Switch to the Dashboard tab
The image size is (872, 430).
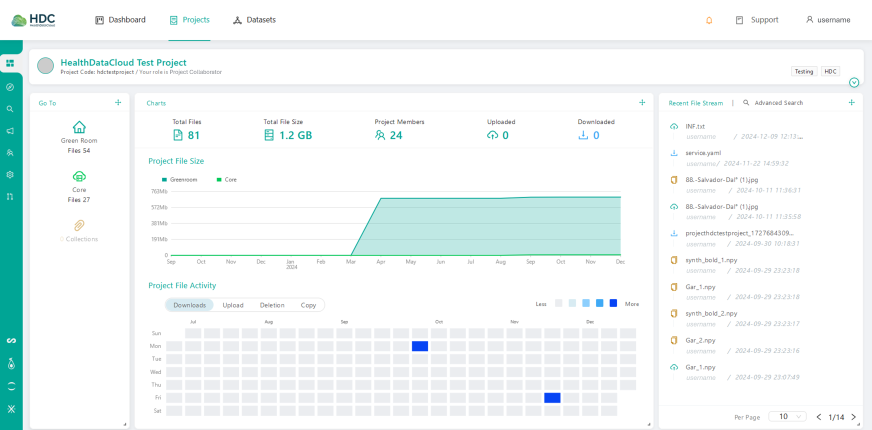(121, 20)
